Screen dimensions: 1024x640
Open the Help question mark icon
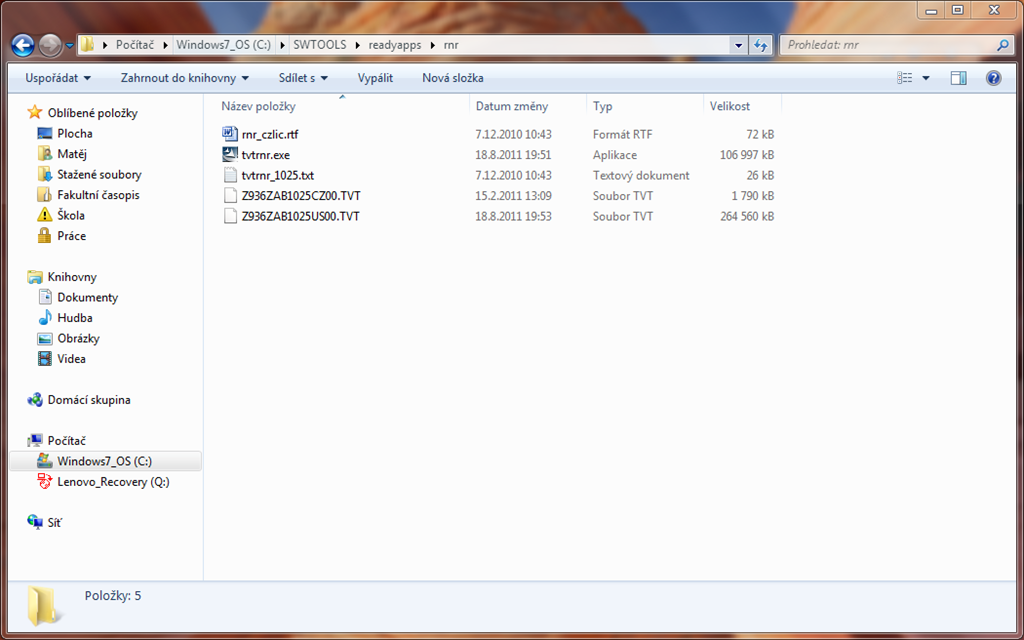click(993, 78)
